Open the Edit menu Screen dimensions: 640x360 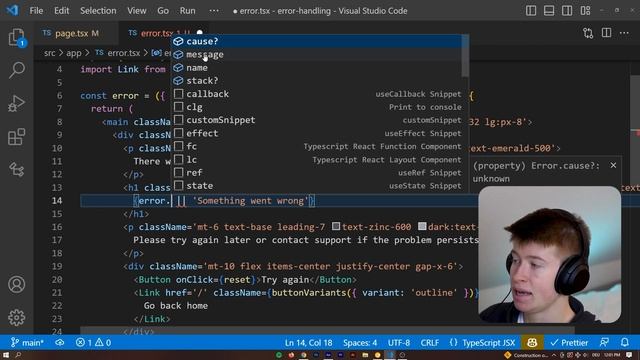click(x=62, y=11)
